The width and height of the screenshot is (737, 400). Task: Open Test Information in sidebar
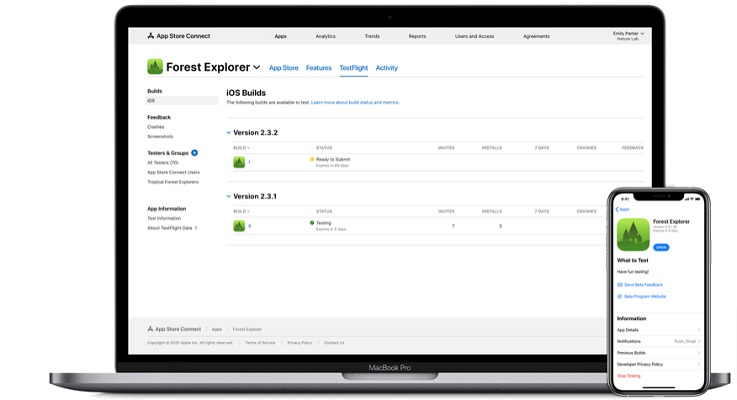164,219
